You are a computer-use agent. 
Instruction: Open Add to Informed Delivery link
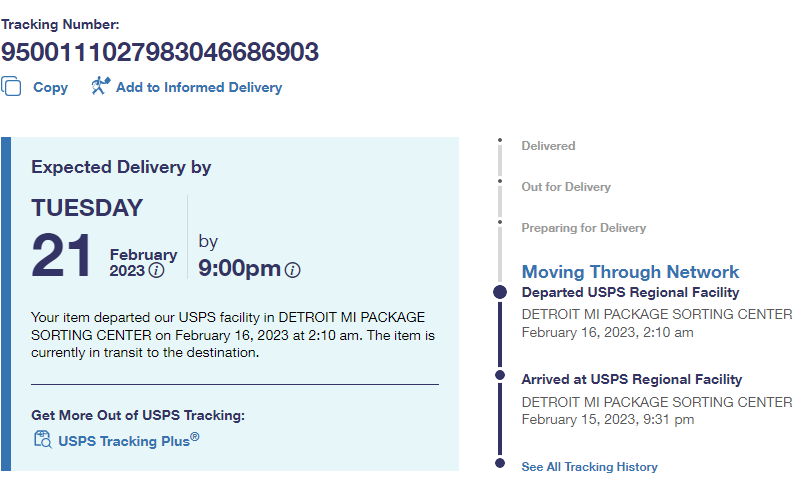coord(199,87)
